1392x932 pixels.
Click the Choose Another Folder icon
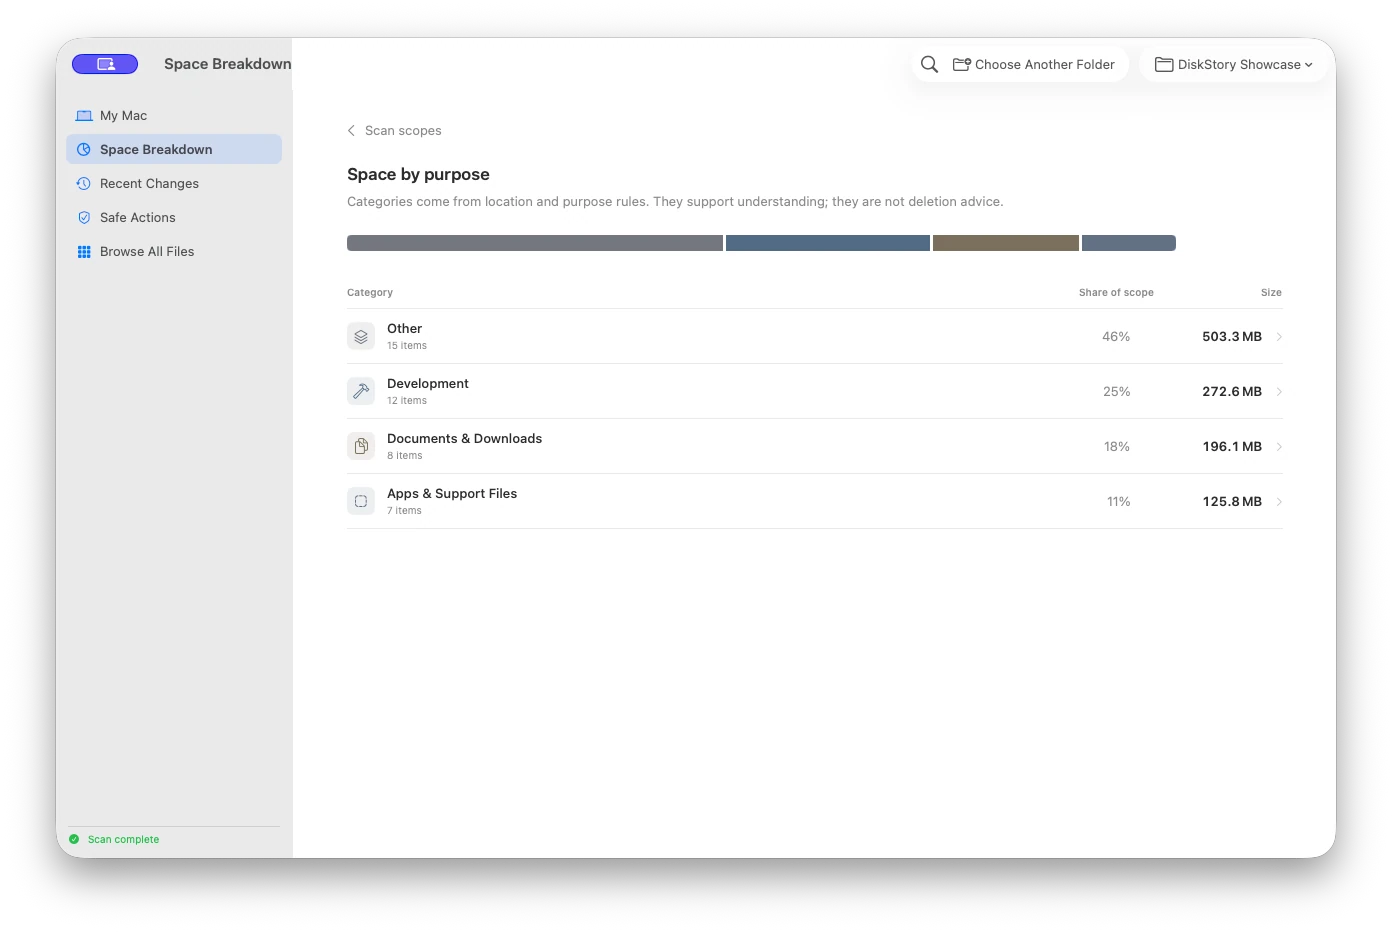(962, 64)
